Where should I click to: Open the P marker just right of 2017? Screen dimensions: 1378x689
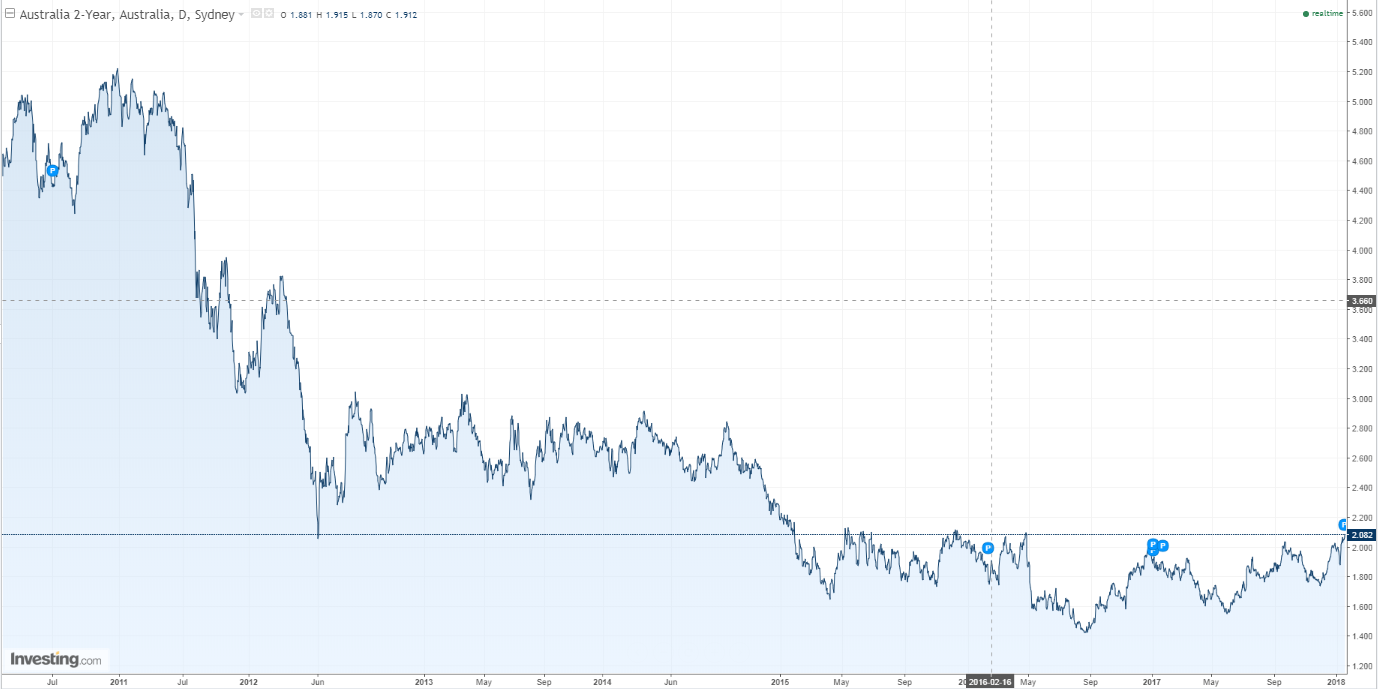click(x=1163, y=545)
